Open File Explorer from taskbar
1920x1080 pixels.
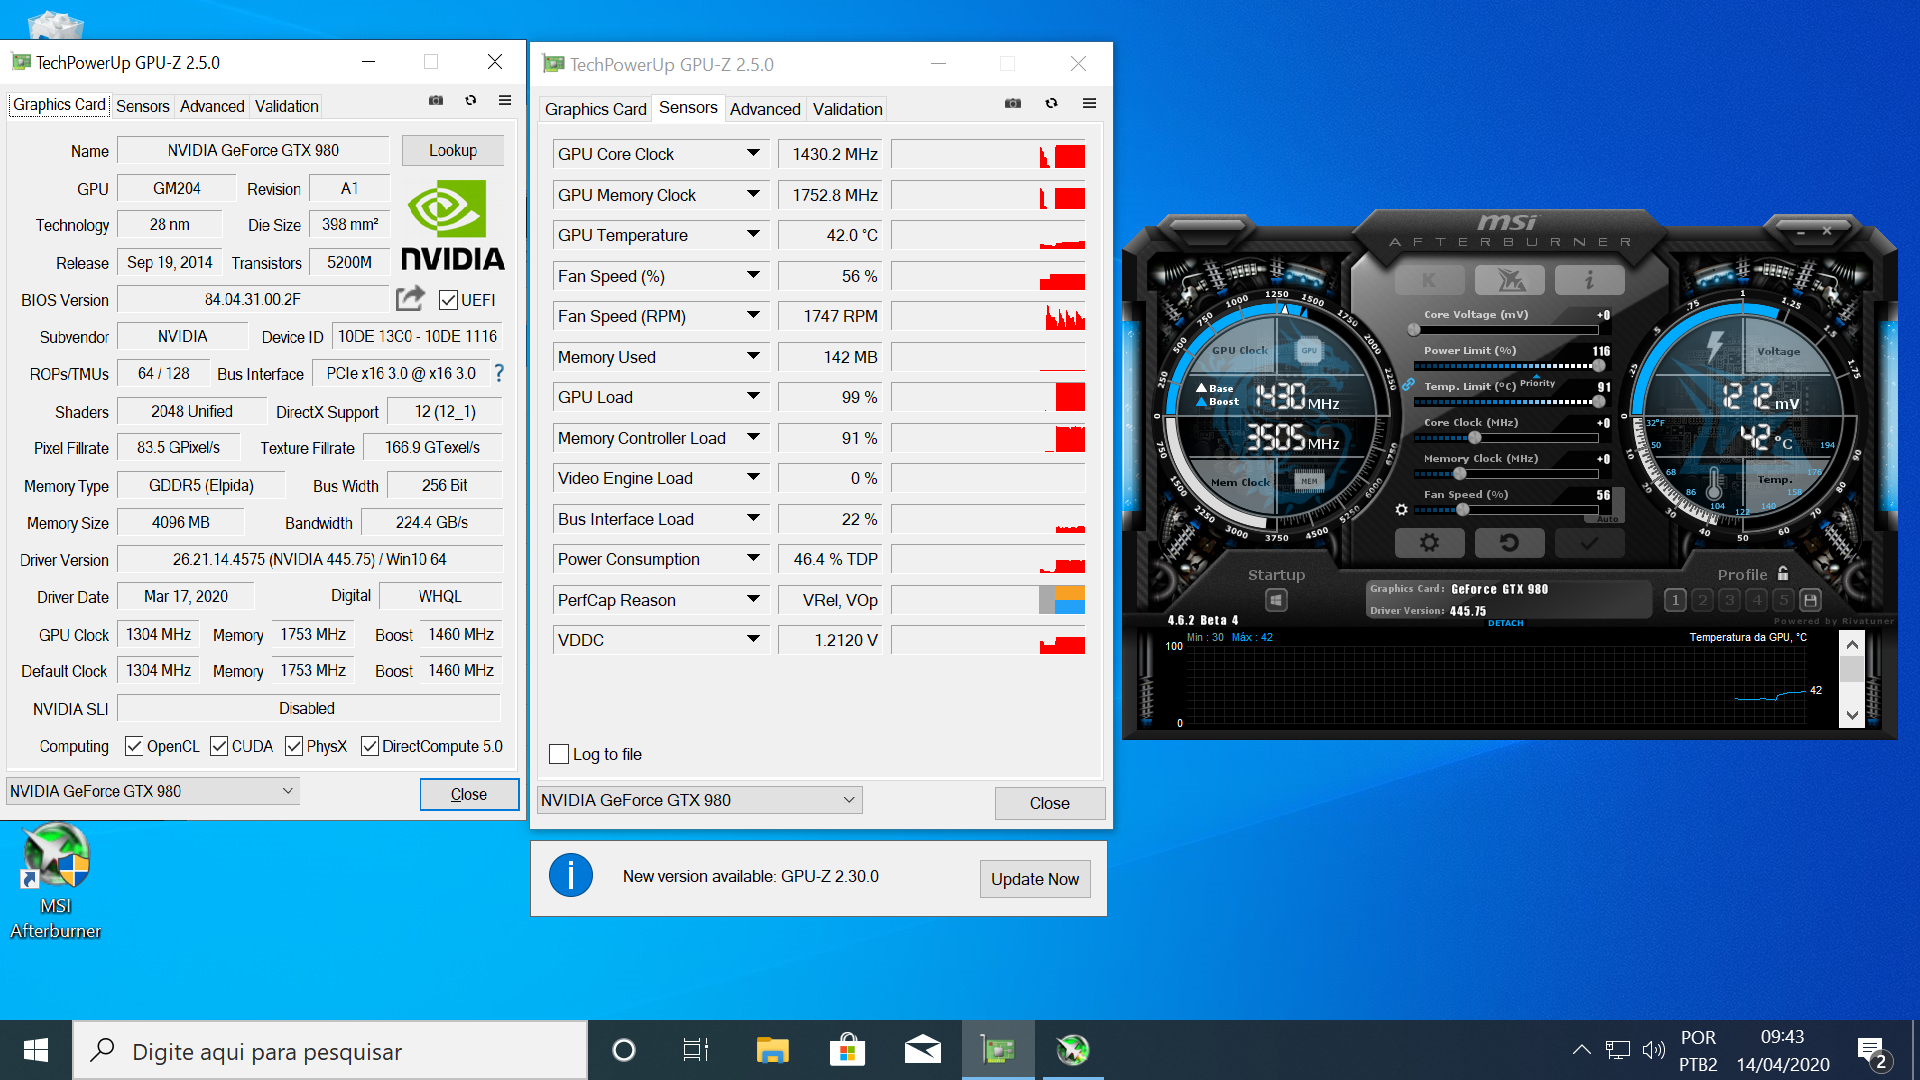pyautogui.click(x=772, y=1050)
